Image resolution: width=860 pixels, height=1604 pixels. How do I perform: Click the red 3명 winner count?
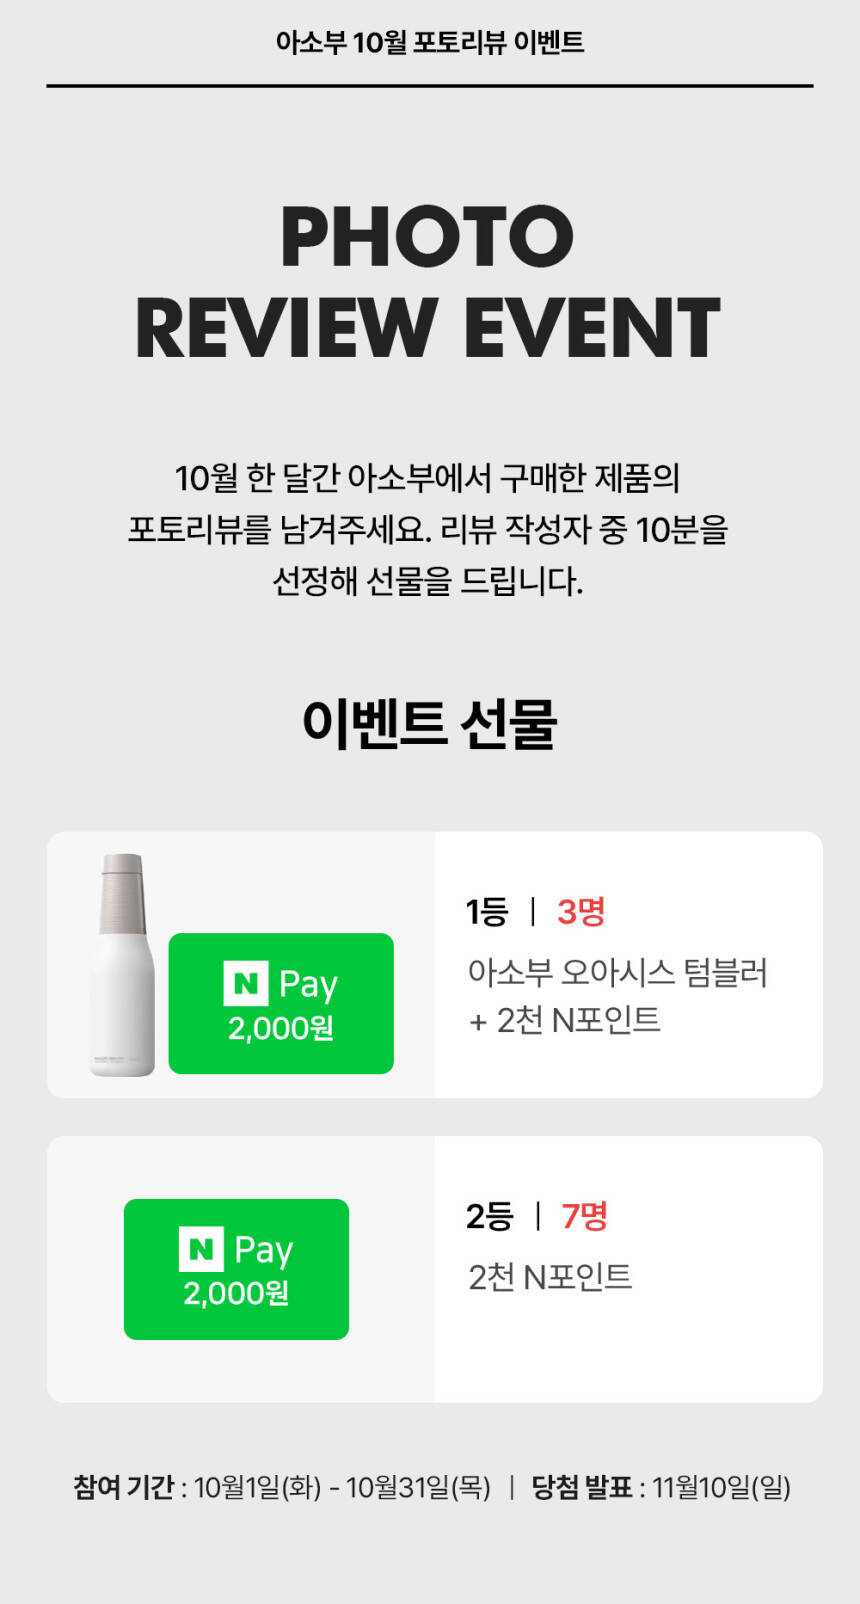point(581,912)
